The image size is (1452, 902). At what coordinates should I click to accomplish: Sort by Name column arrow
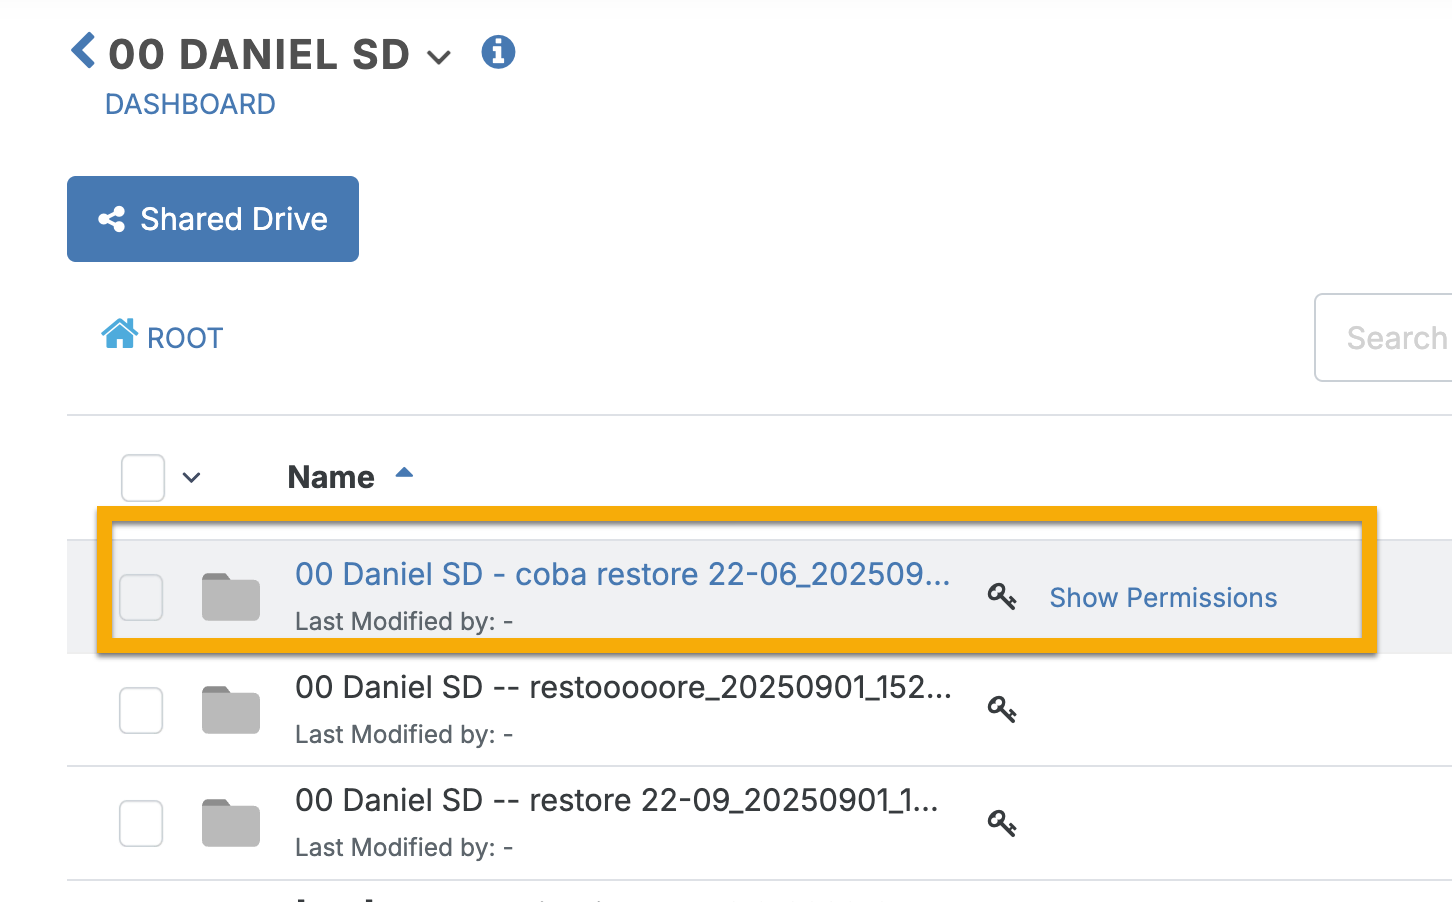point(404,473)
